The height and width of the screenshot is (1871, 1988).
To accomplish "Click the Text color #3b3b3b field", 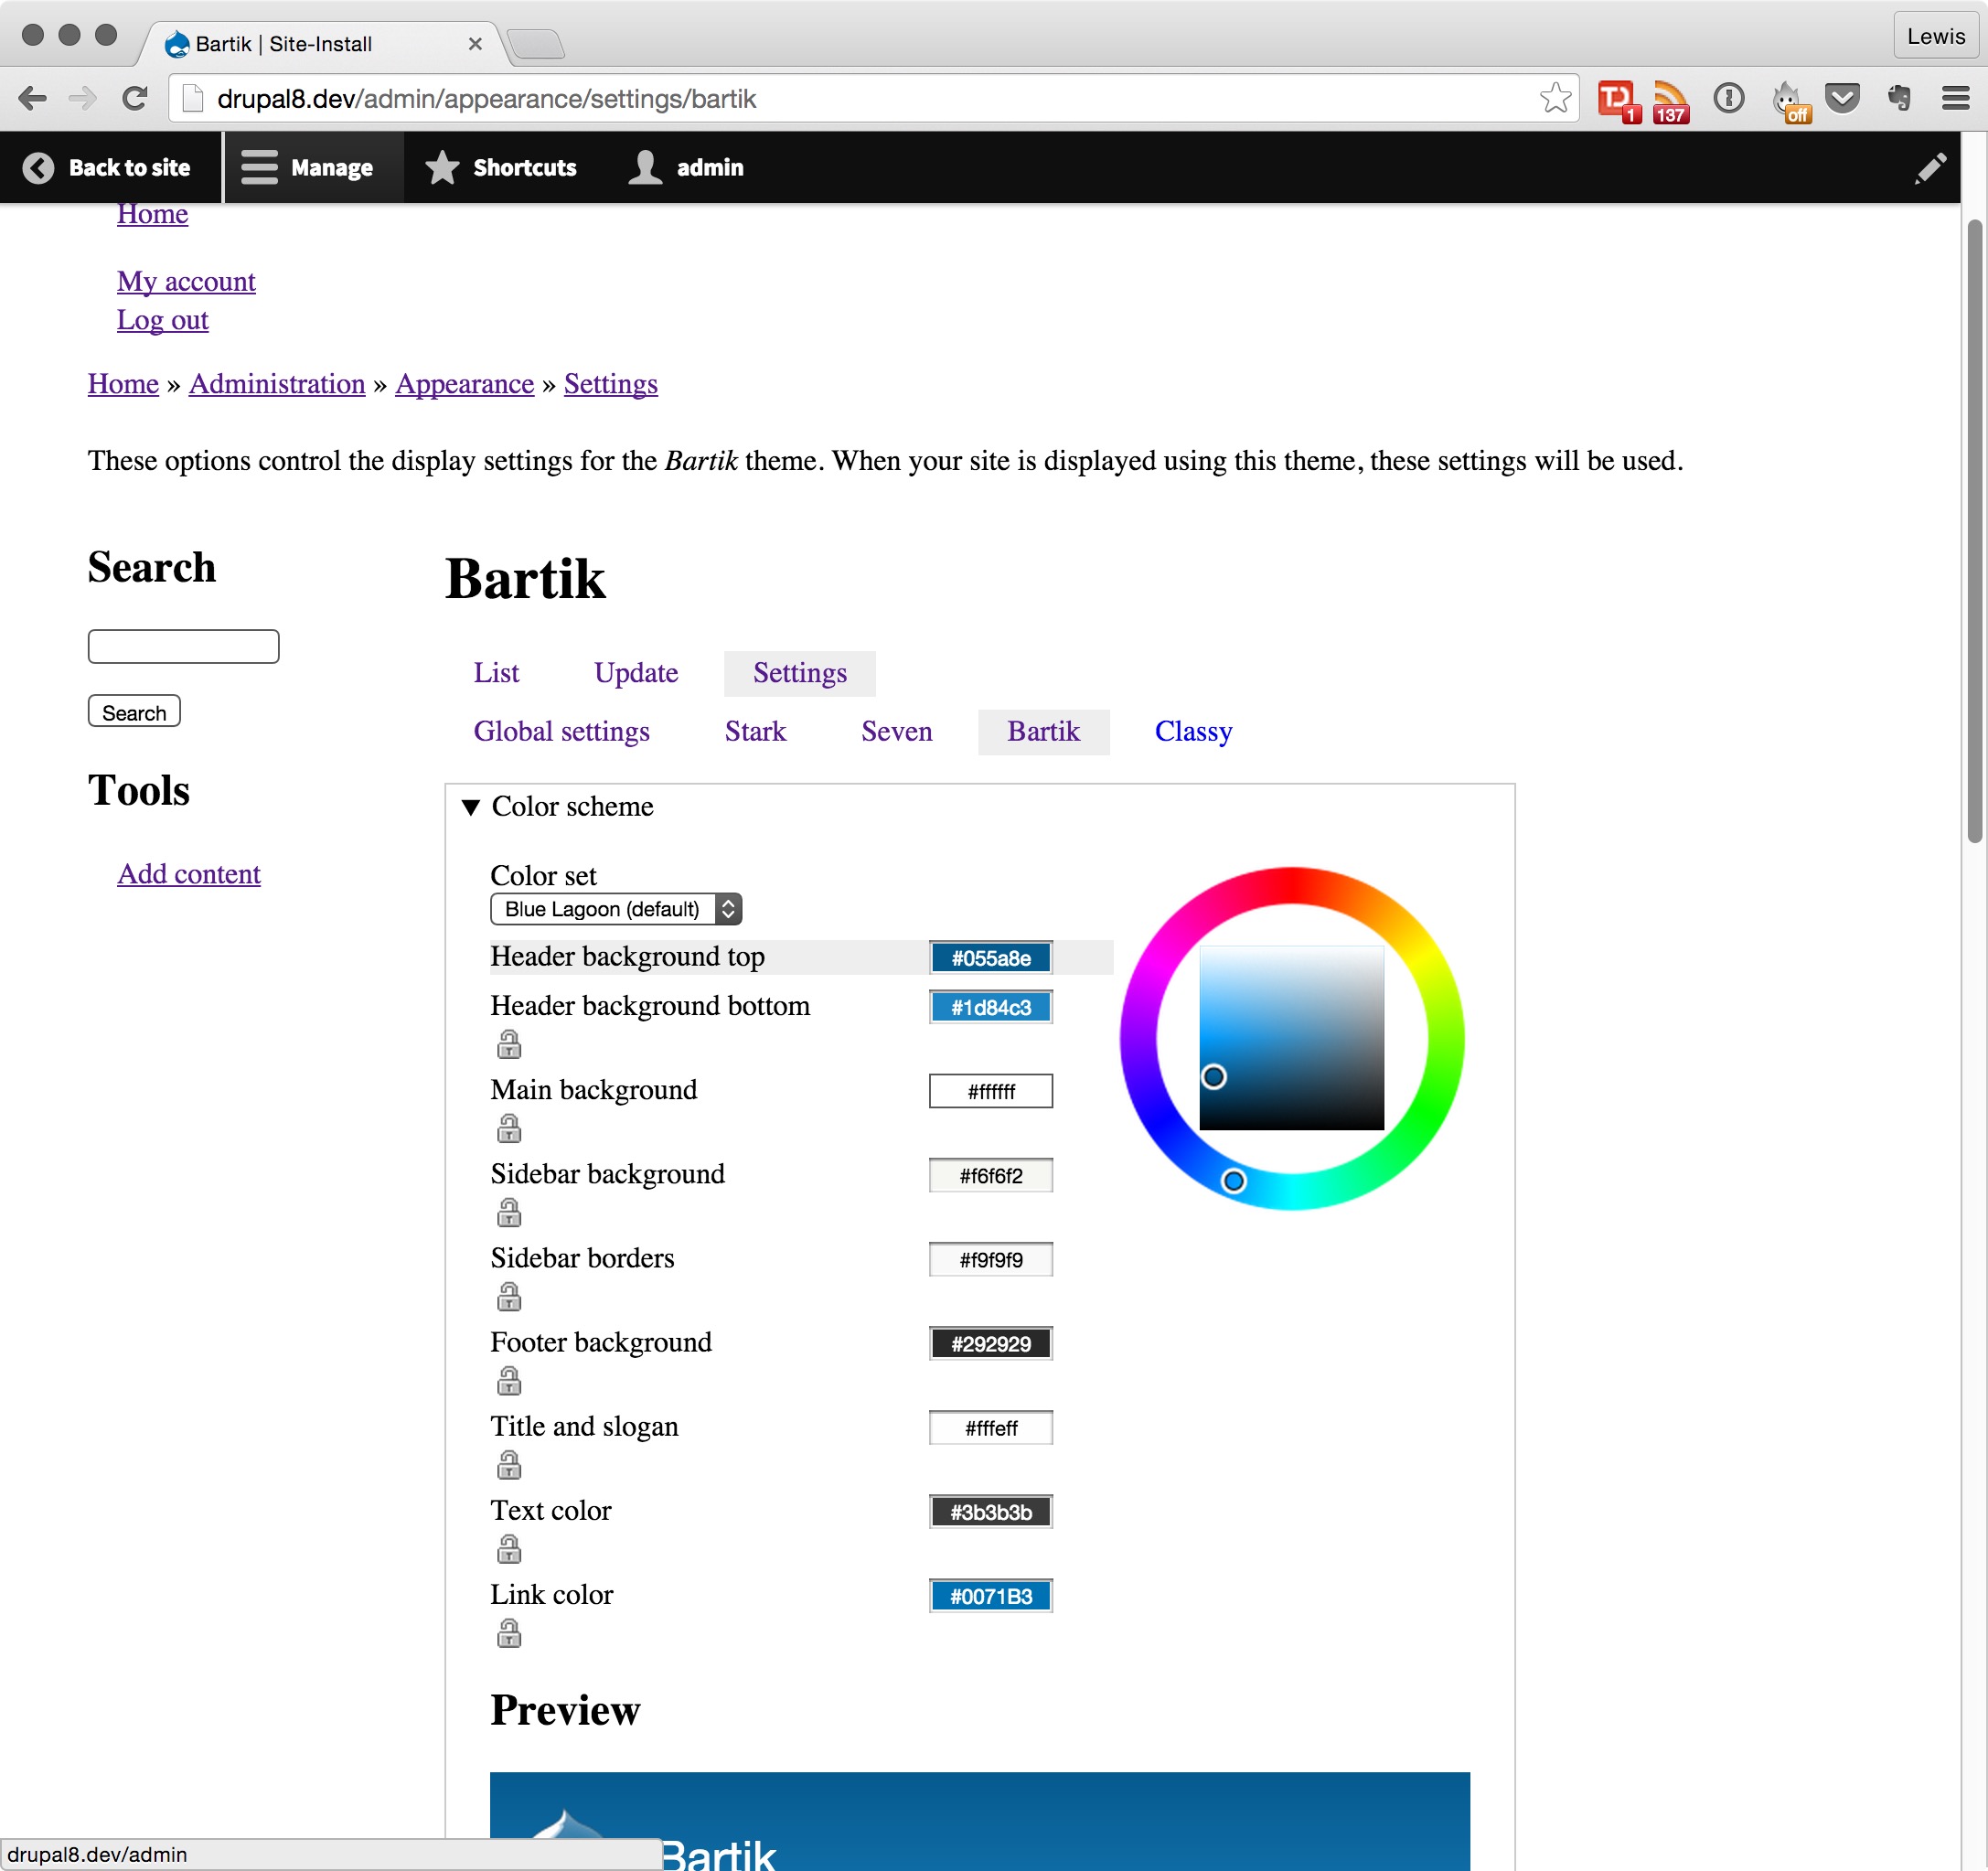I will point(990,1512).
